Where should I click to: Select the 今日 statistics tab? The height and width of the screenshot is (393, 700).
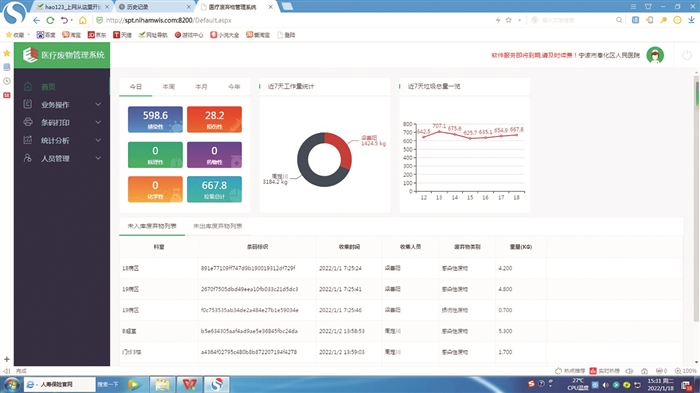click(136, 87)
